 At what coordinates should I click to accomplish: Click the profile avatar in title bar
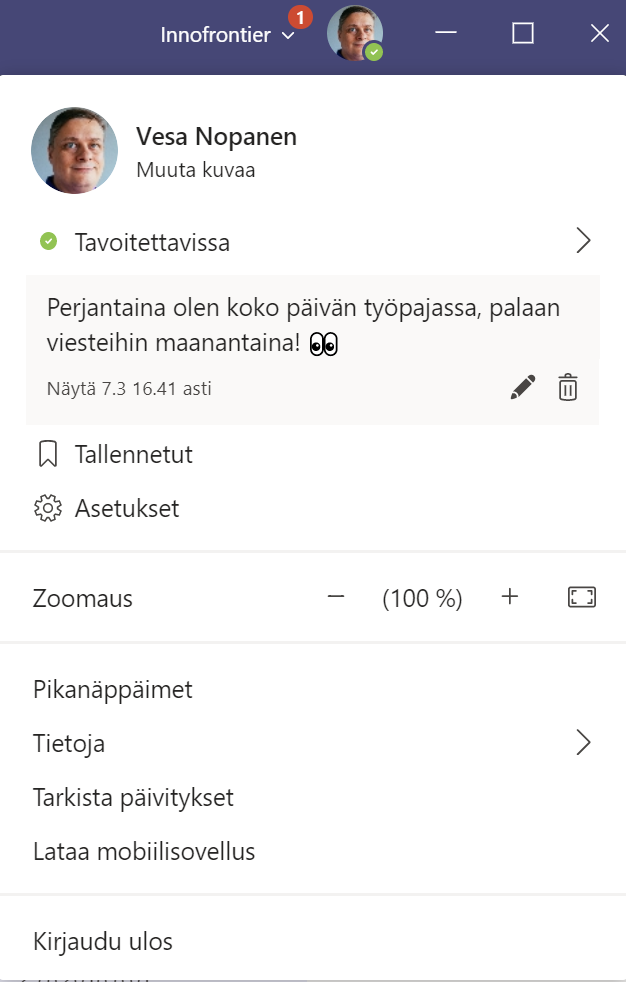(x=355, y=33)
